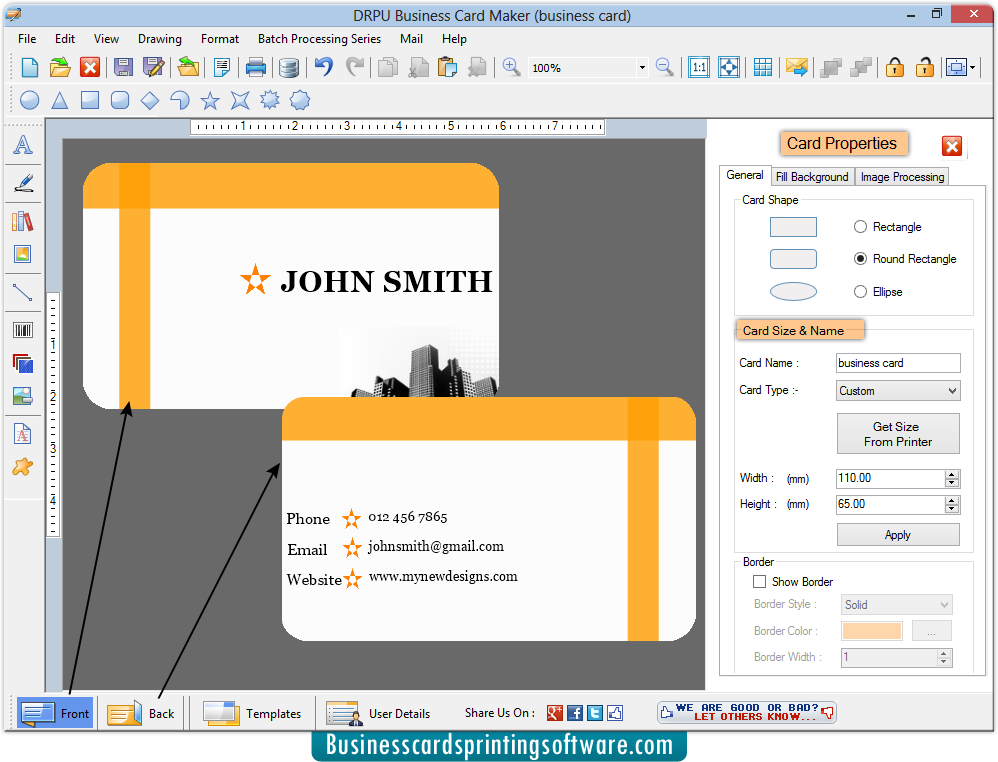Close the Card Properties panel
Viewport: 998px width, 762px height.
(x=952, y=146)
